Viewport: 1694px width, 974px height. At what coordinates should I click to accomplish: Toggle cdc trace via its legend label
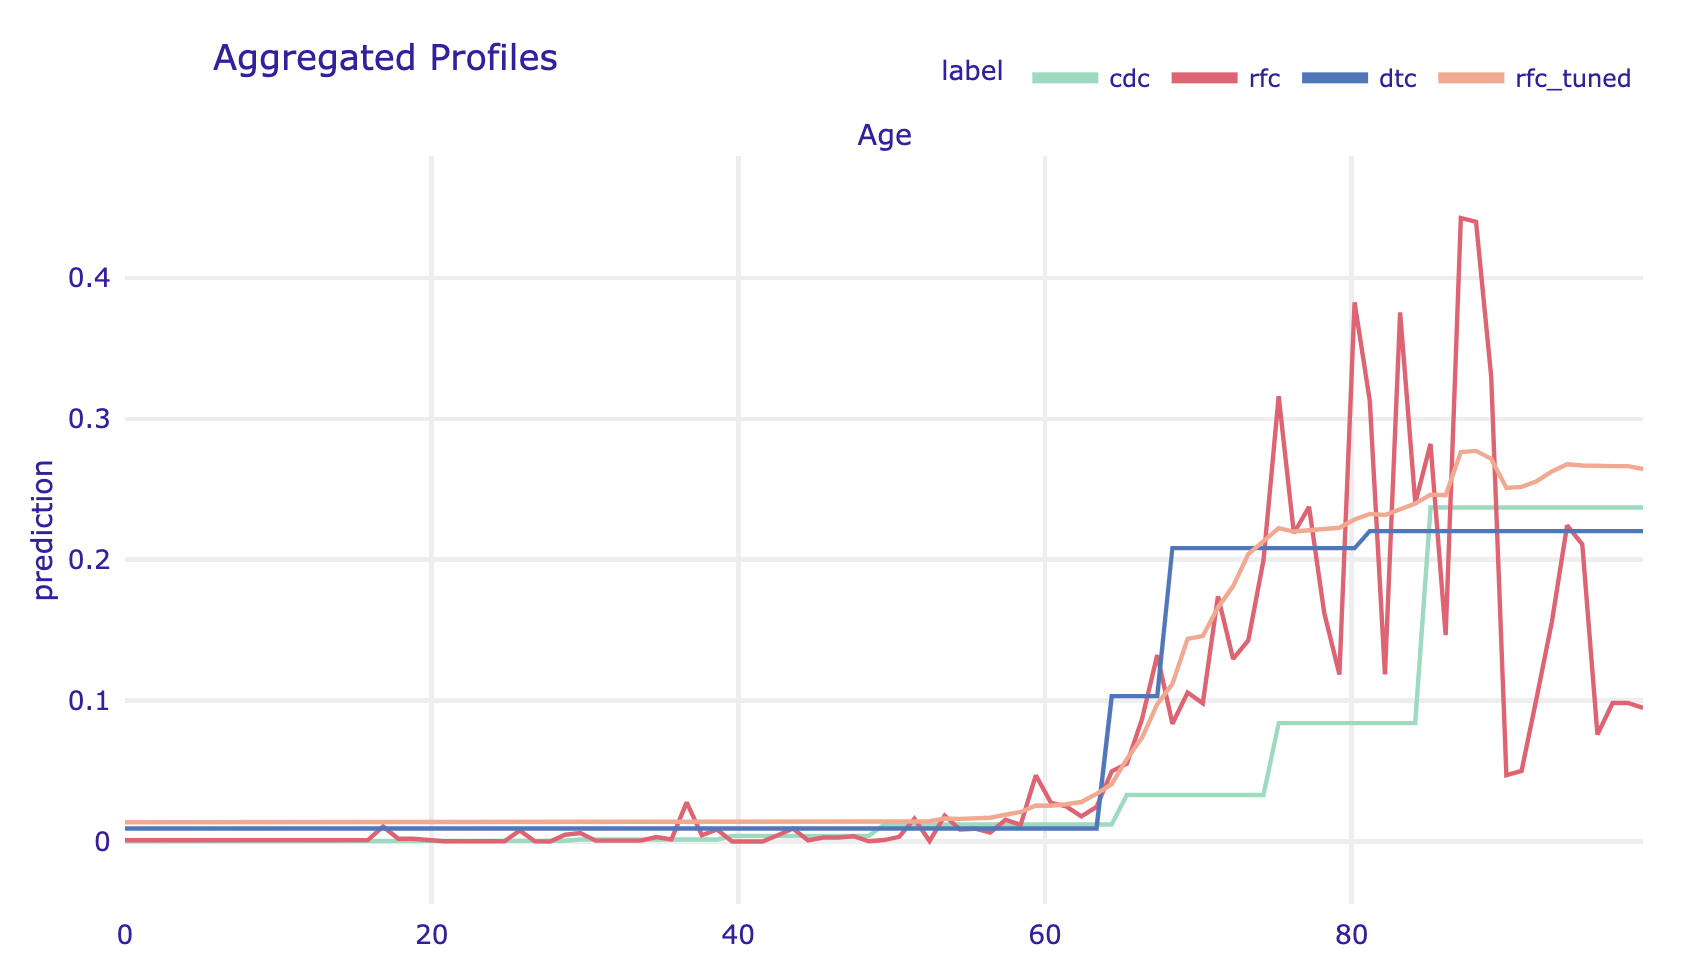click(x=1129, y=79)
